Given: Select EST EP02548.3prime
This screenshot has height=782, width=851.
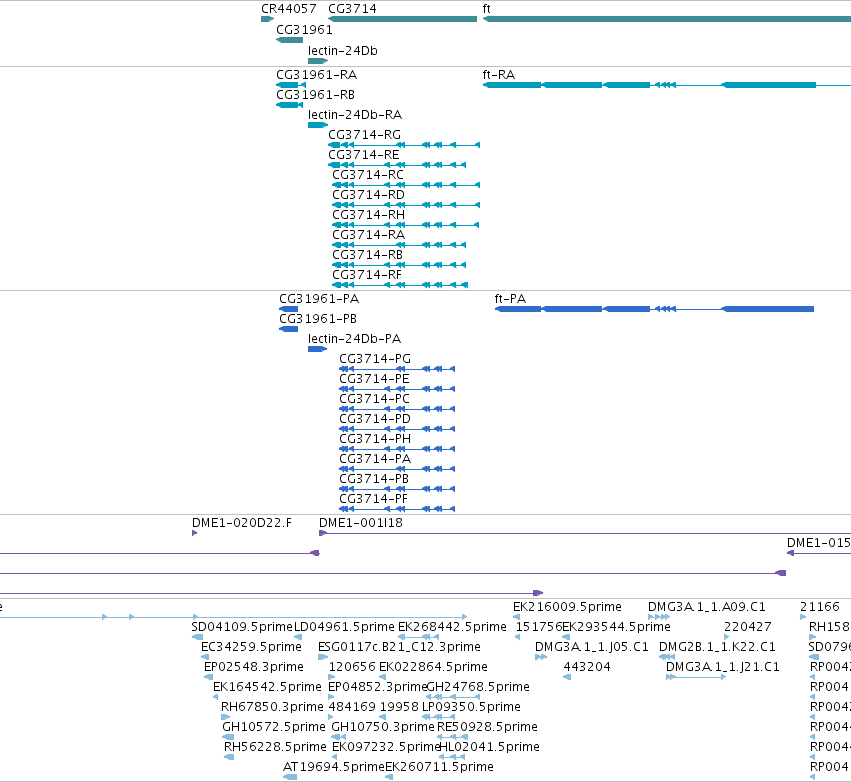Looking at the screenshot, I should 254,667.
